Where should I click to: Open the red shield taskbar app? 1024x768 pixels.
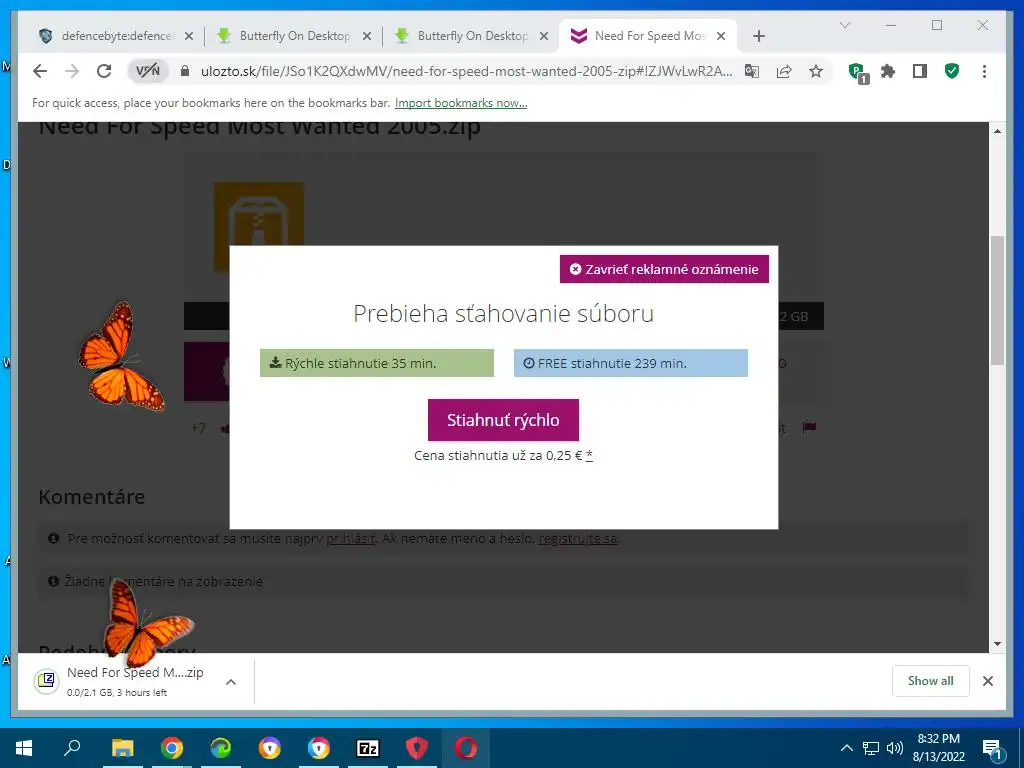click(417, 748)
